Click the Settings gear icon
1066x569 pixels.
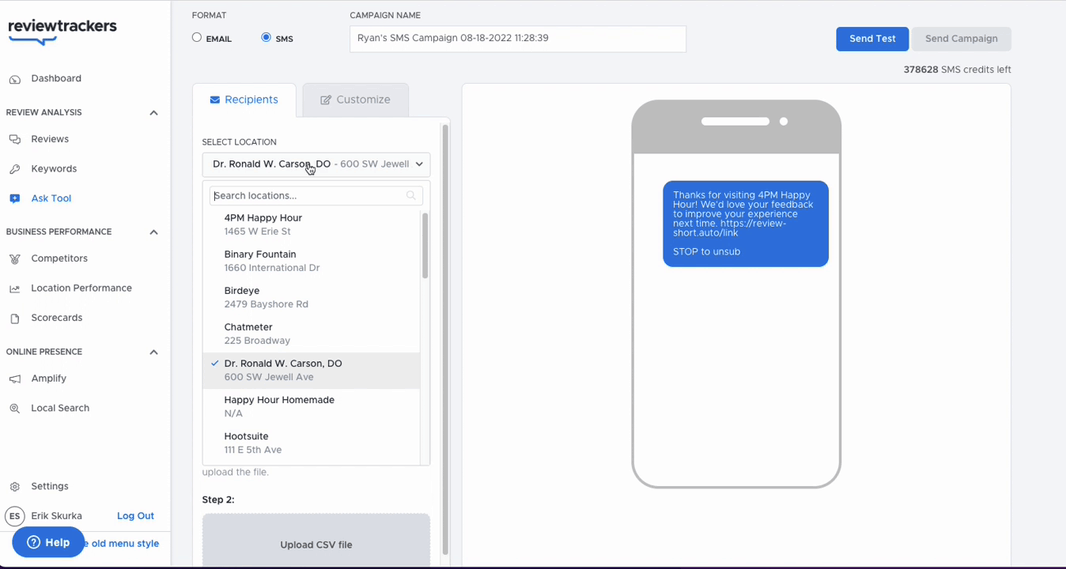click(15, 487)
